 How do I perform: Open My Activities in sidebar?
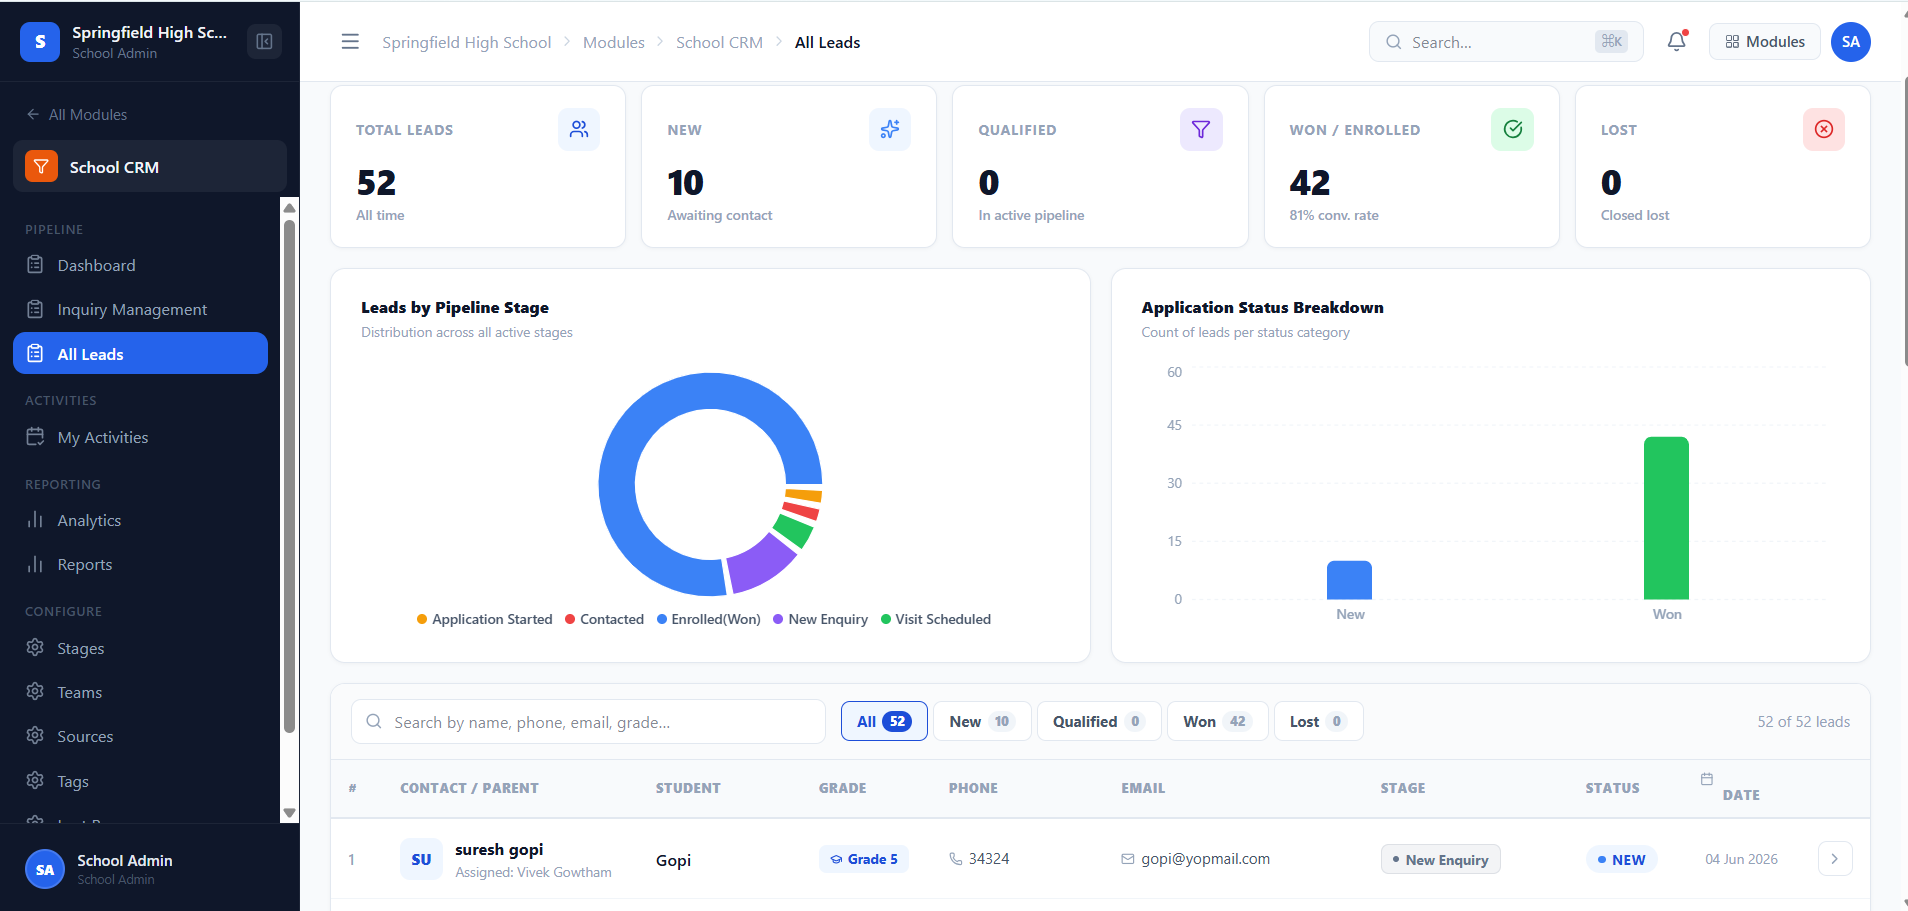click(x=140, y=437)
